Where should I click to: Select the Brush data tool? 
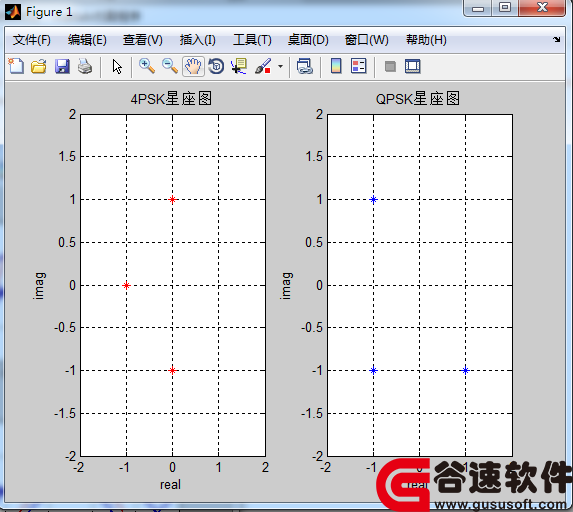263,67
